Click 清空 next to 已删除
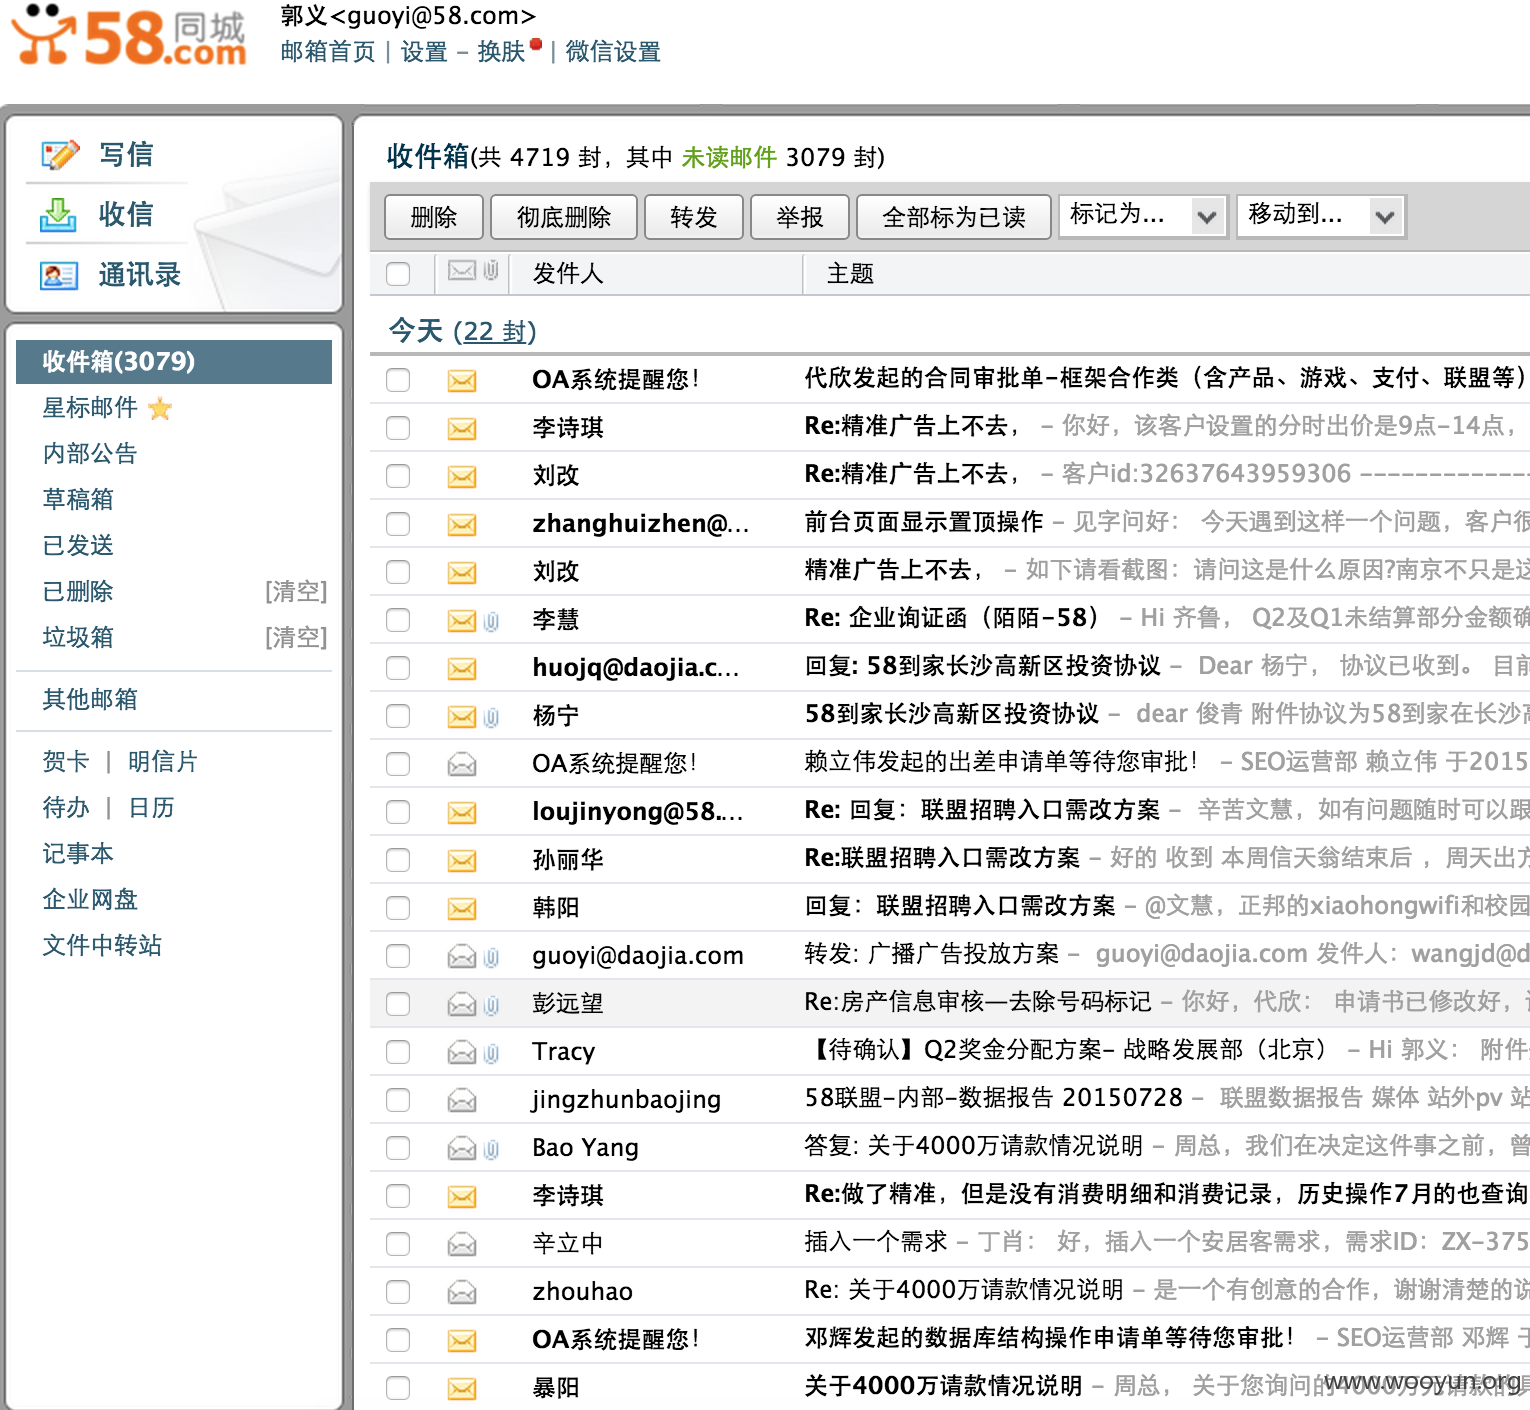Image resolution: width=1530 pixels, height=1410 pixels. [x=296, y=592]
